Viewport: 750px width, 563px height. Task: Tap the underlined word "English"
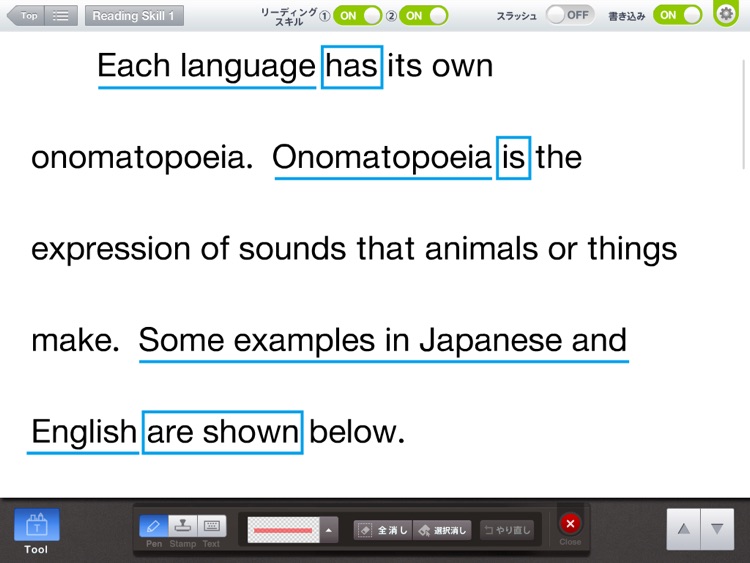pos(84,434)
